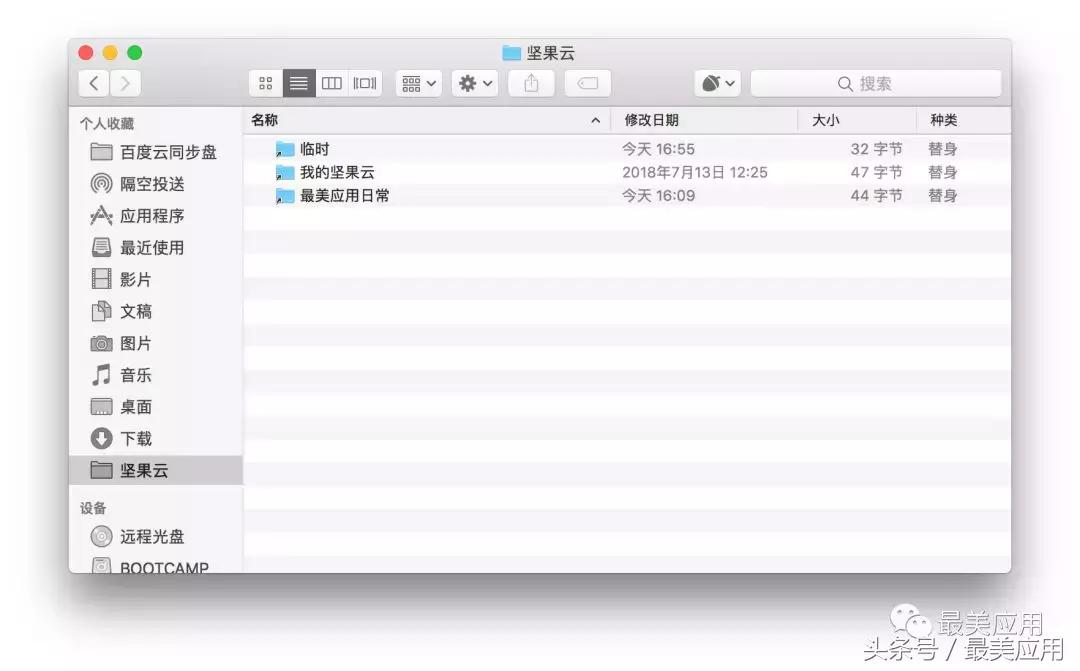Sort by the 名称 column header
1080x671 pixels.
[x=427, y=120]
